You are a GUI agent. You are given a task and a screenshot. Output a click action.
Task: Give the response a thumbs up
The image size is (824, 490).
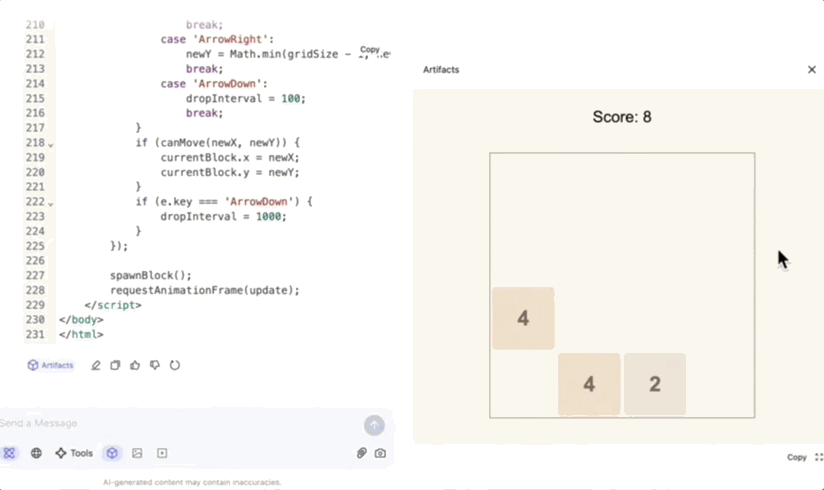point(135,365)
